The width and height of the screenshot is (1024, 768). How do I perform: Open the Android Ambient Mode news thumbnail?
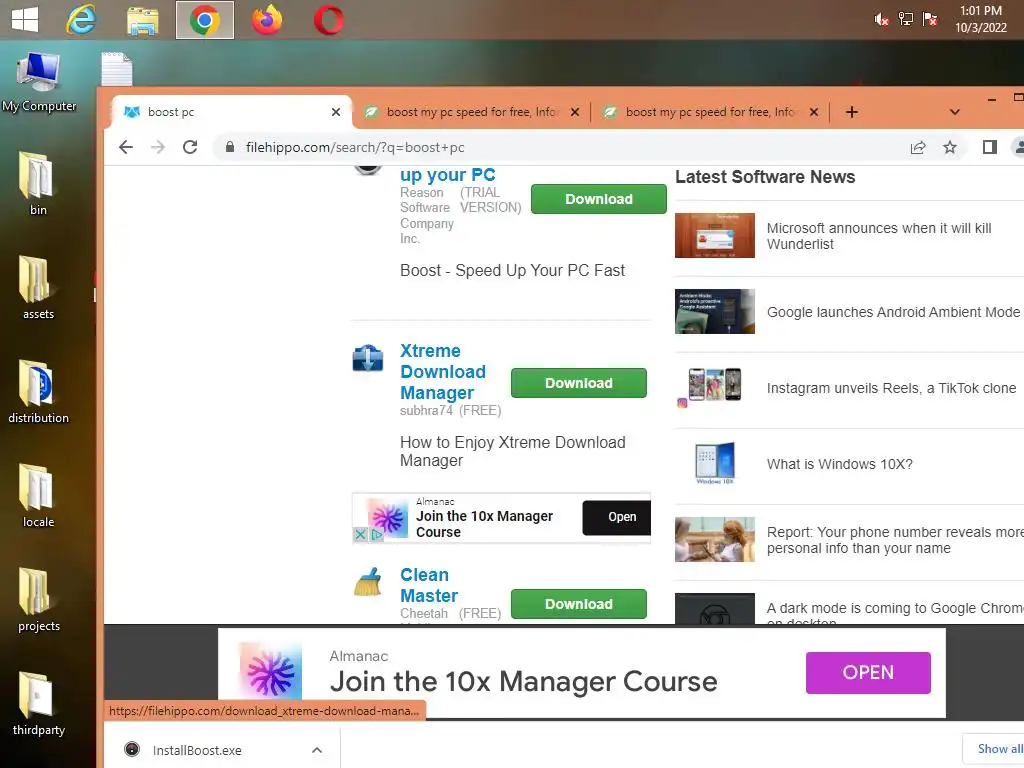(x=714, y=312)
